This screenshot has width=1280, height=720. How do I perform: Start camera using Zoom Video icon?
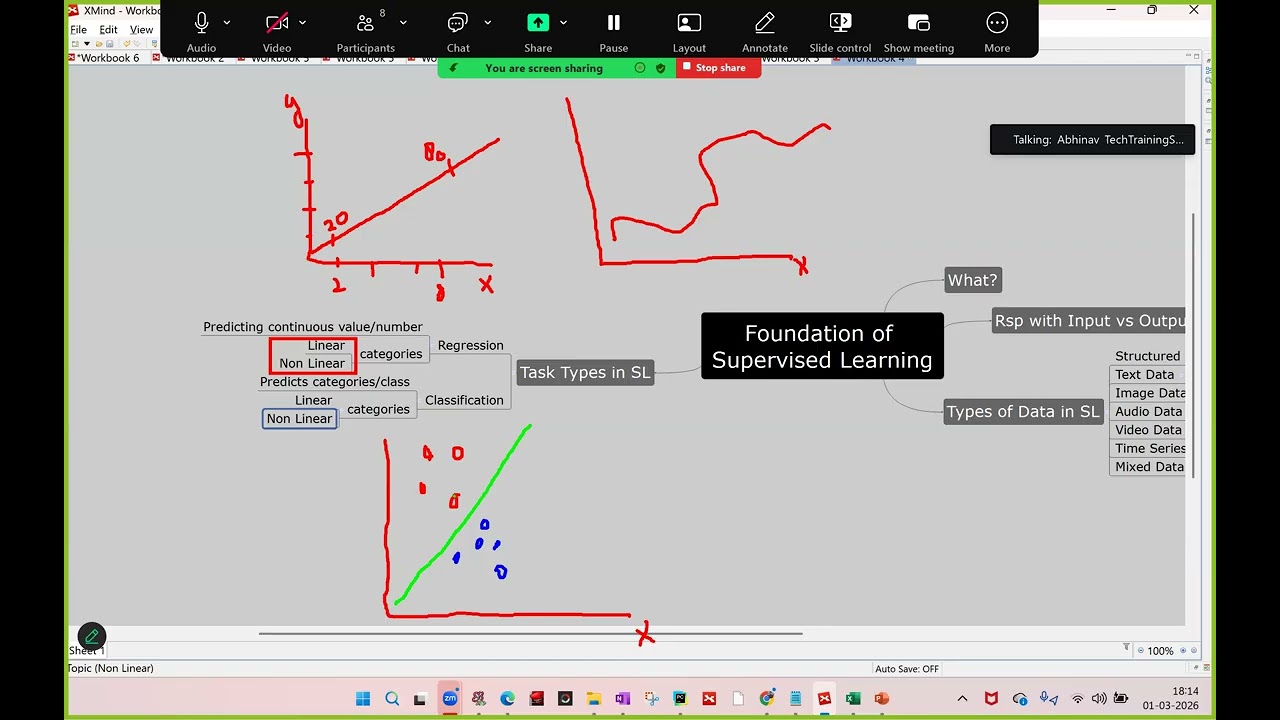277,23
